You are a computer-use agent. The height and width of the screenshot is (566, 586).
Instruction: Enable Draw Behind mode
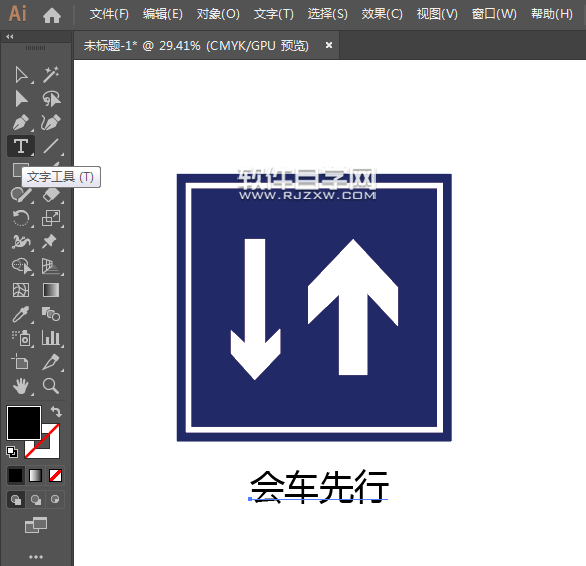[x=36, y=500]
